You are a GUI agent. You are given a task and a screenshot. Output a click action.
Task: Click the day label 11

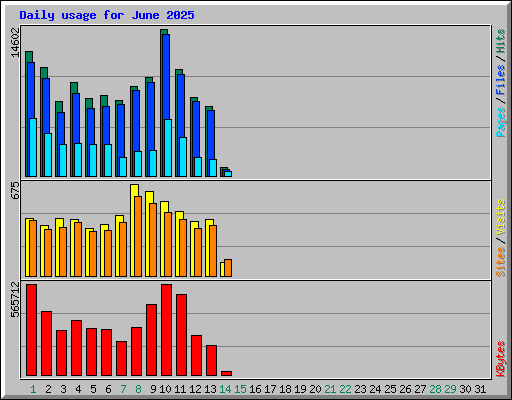tap(180, 389)
